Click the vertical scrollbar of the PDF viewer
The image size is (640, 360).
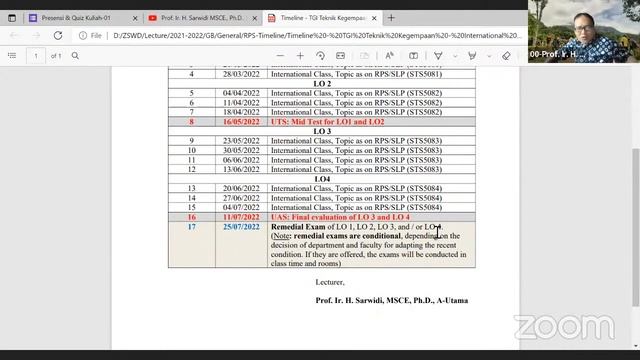tap(636, 227)
